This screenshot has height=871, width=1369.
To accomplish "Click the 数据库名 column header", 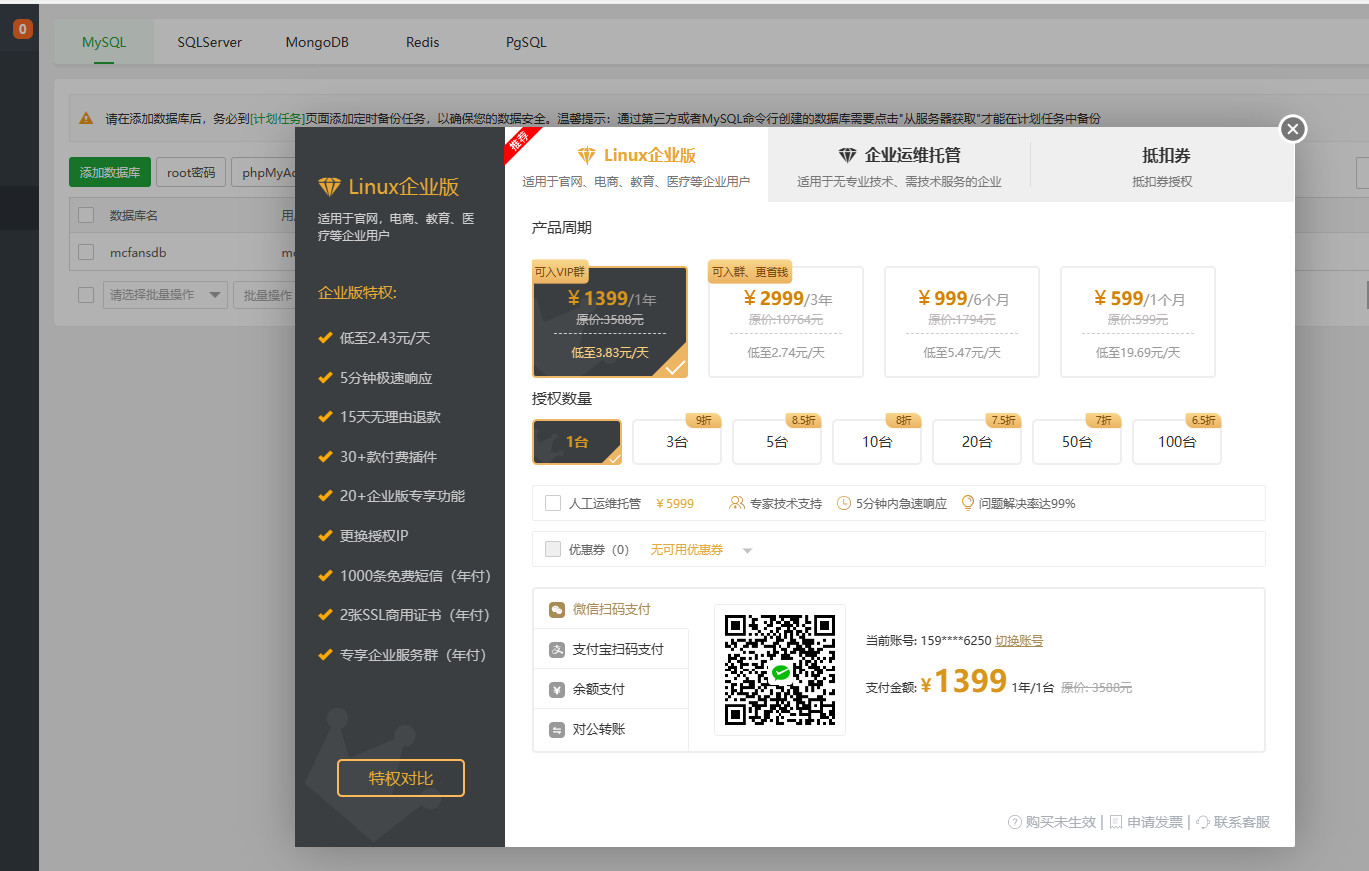I will (134, 215).
